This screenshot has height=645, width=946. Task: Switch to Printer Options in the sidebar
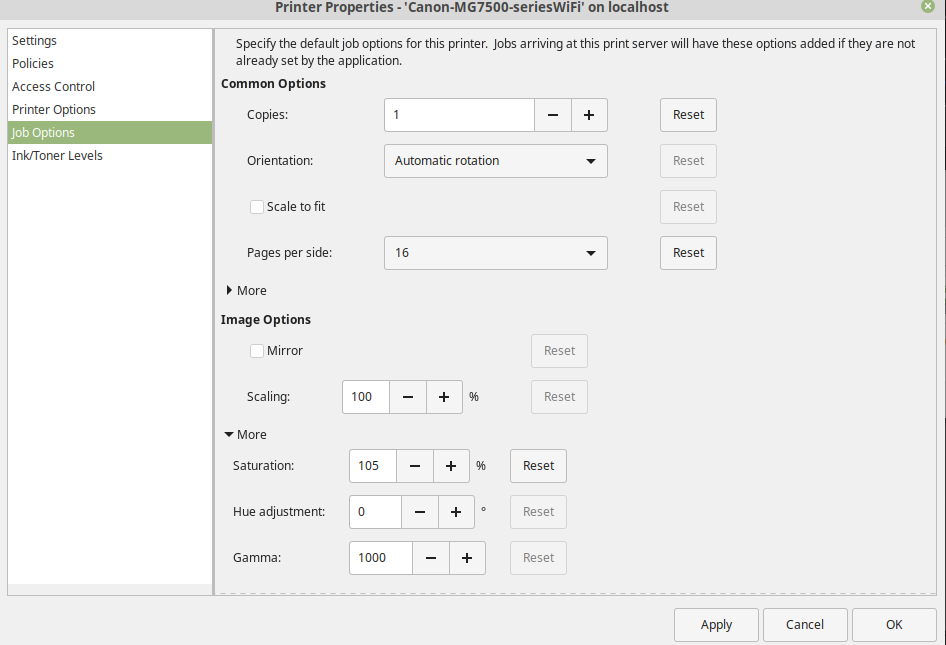[x=54, y=110]
